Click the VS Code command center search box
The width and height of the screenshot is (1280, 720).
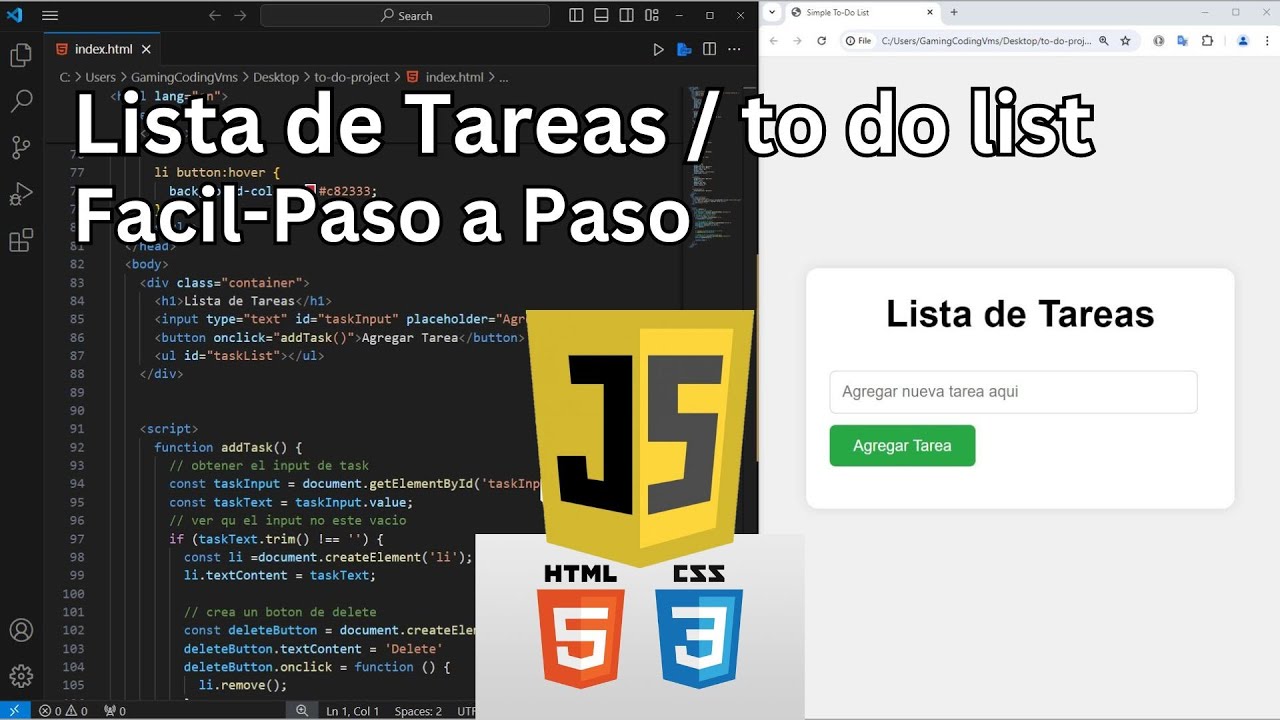coord(405,15)
